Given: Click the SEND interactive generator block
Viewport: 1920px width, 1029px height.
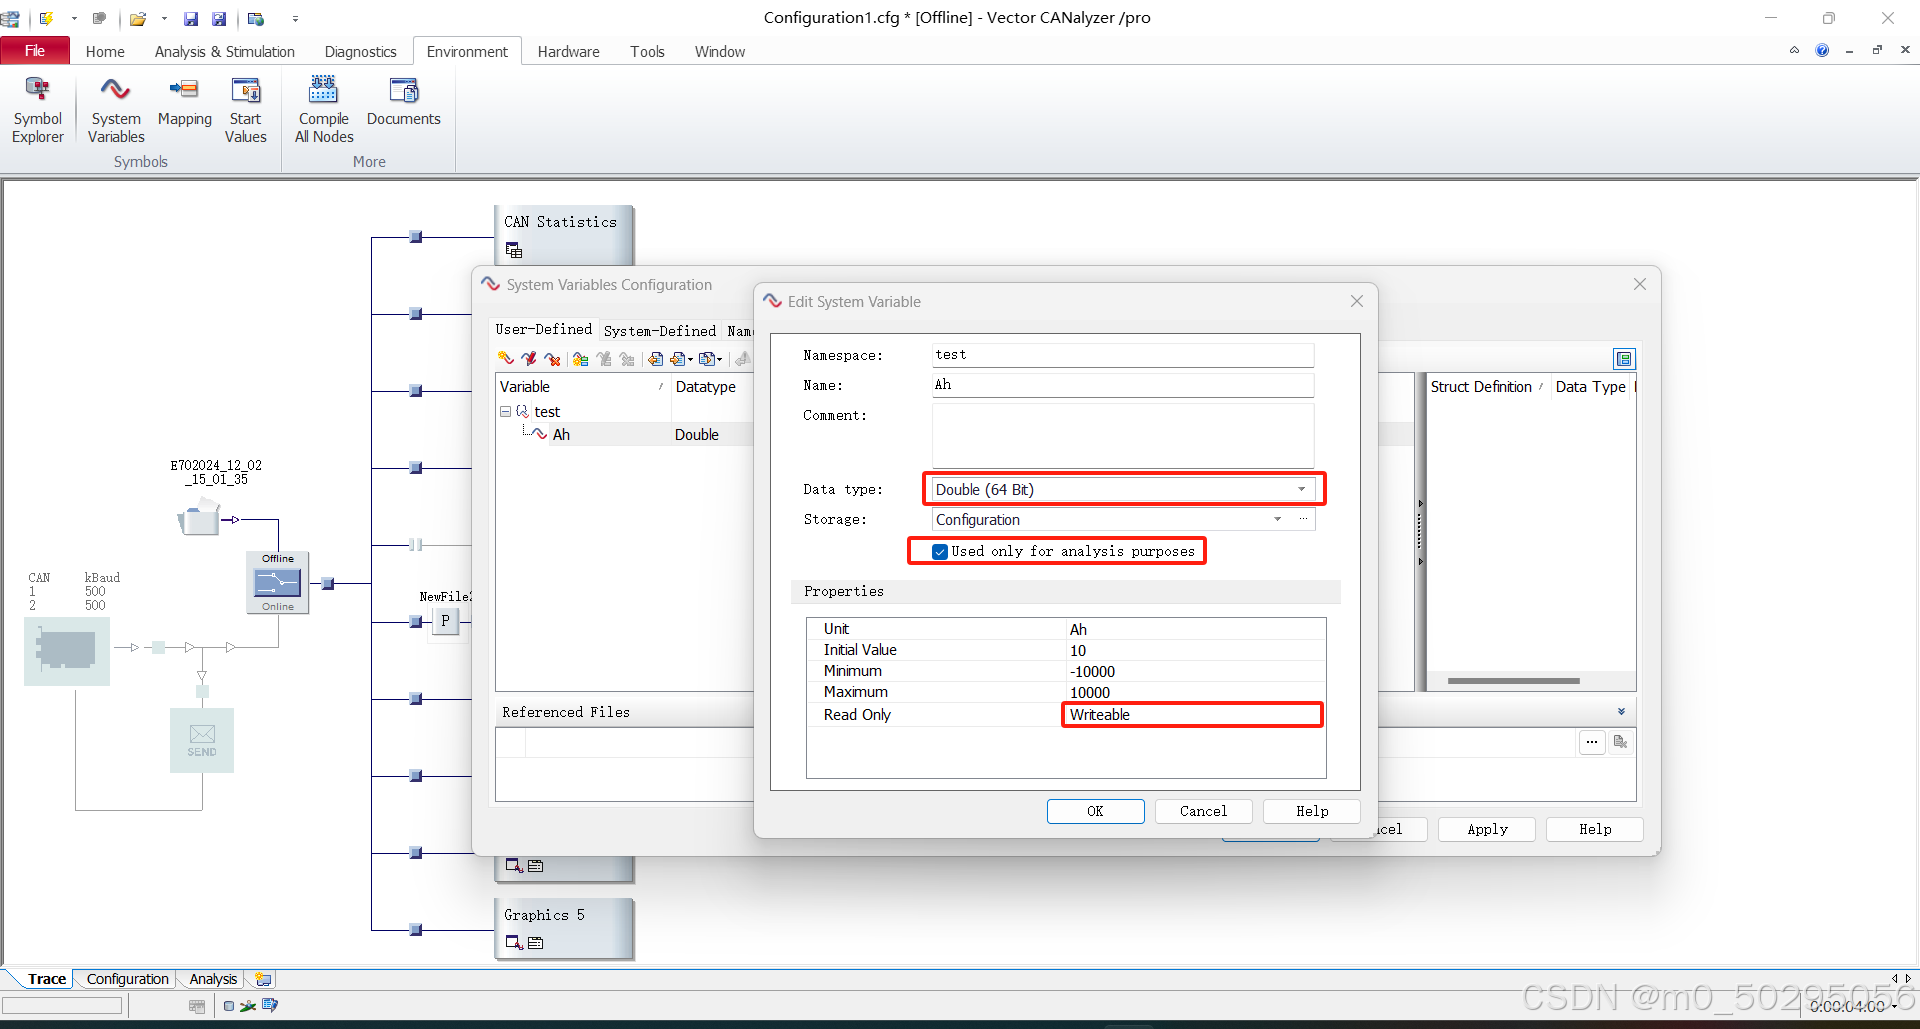Looking at the screenshot, I should pyautogui.click(x=202, y=740).
